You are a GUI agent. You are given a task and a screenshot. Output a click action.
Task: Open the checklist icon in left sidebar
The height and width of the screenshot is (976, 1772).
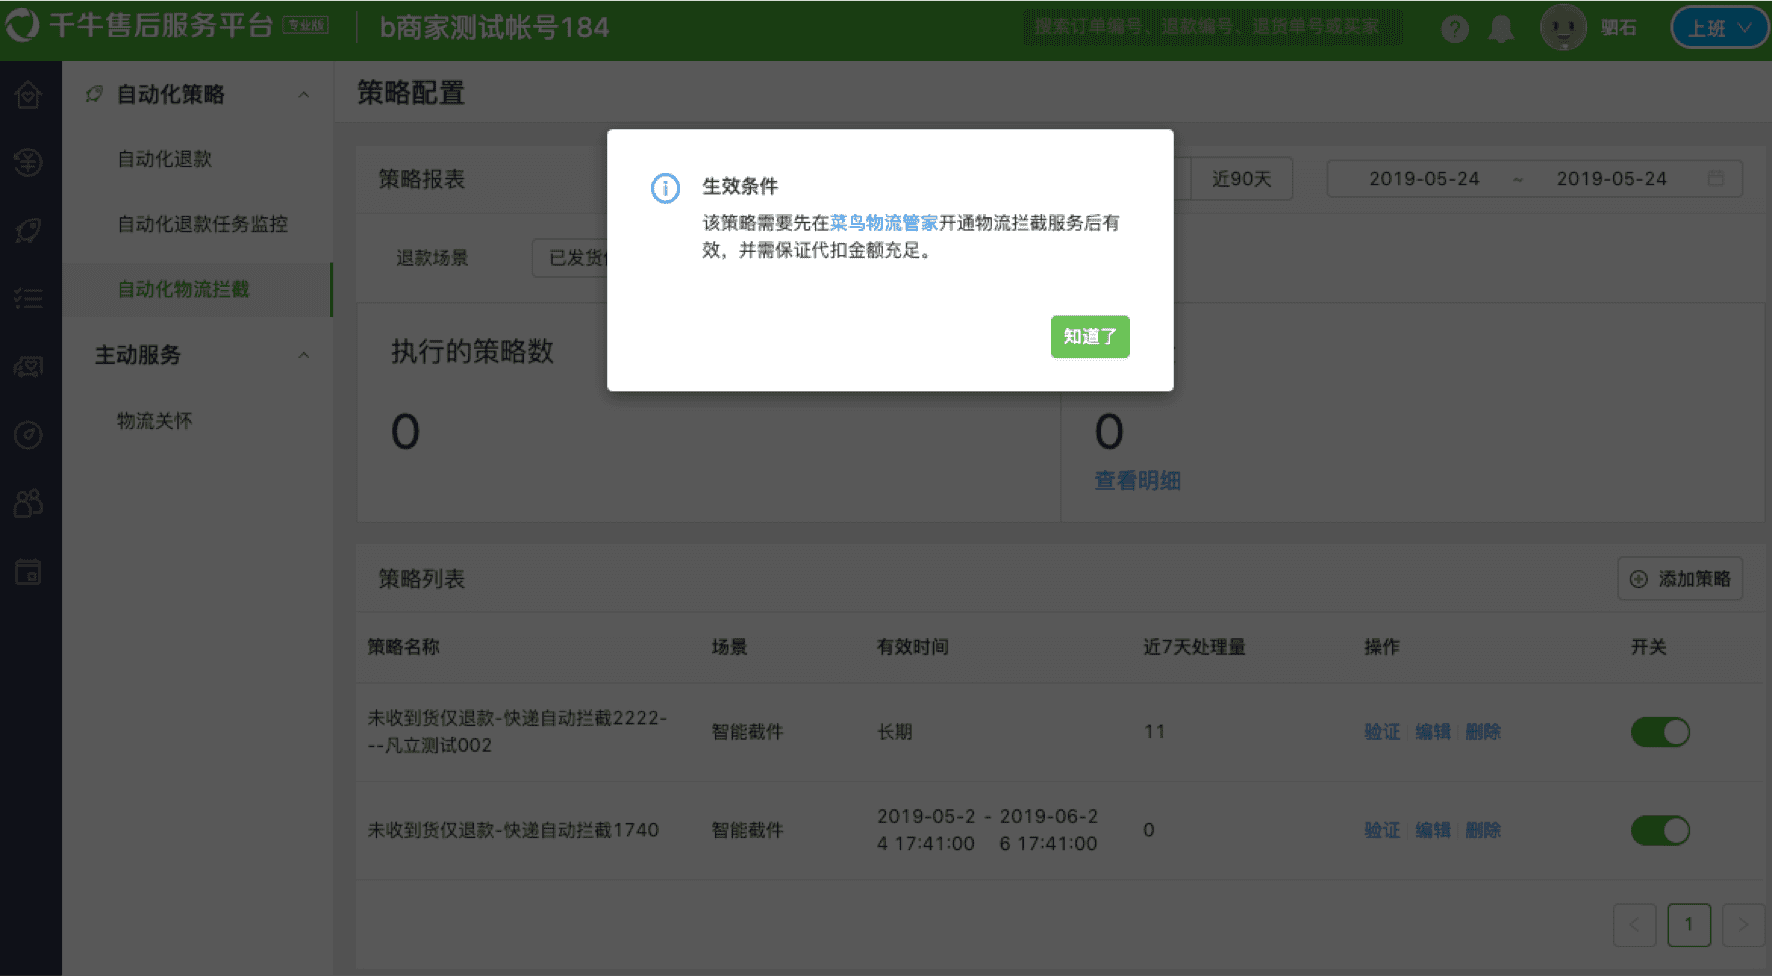28,298
